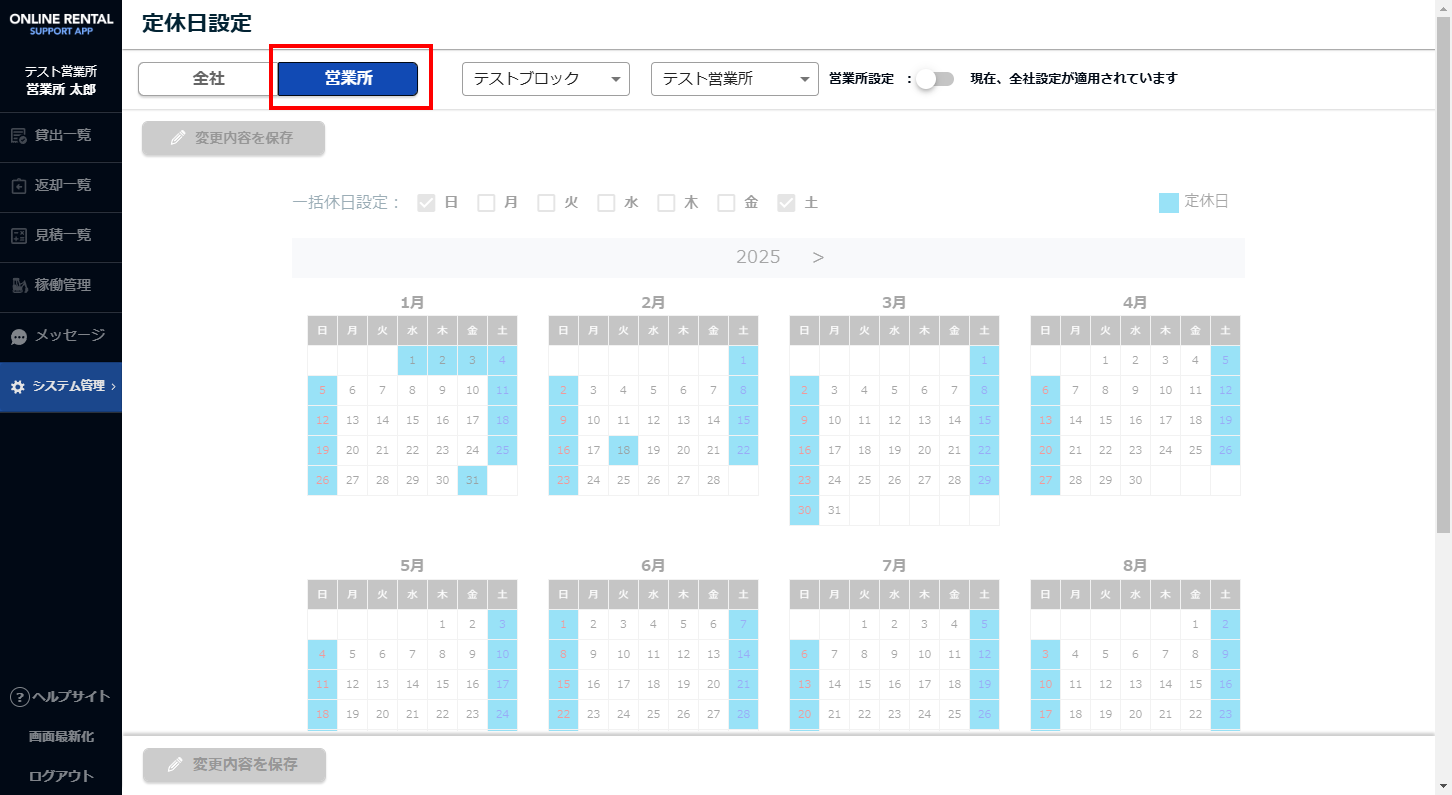Go to next year with > arrow
The height and width of the screenshot is (795, 1452).
[818, 257]
